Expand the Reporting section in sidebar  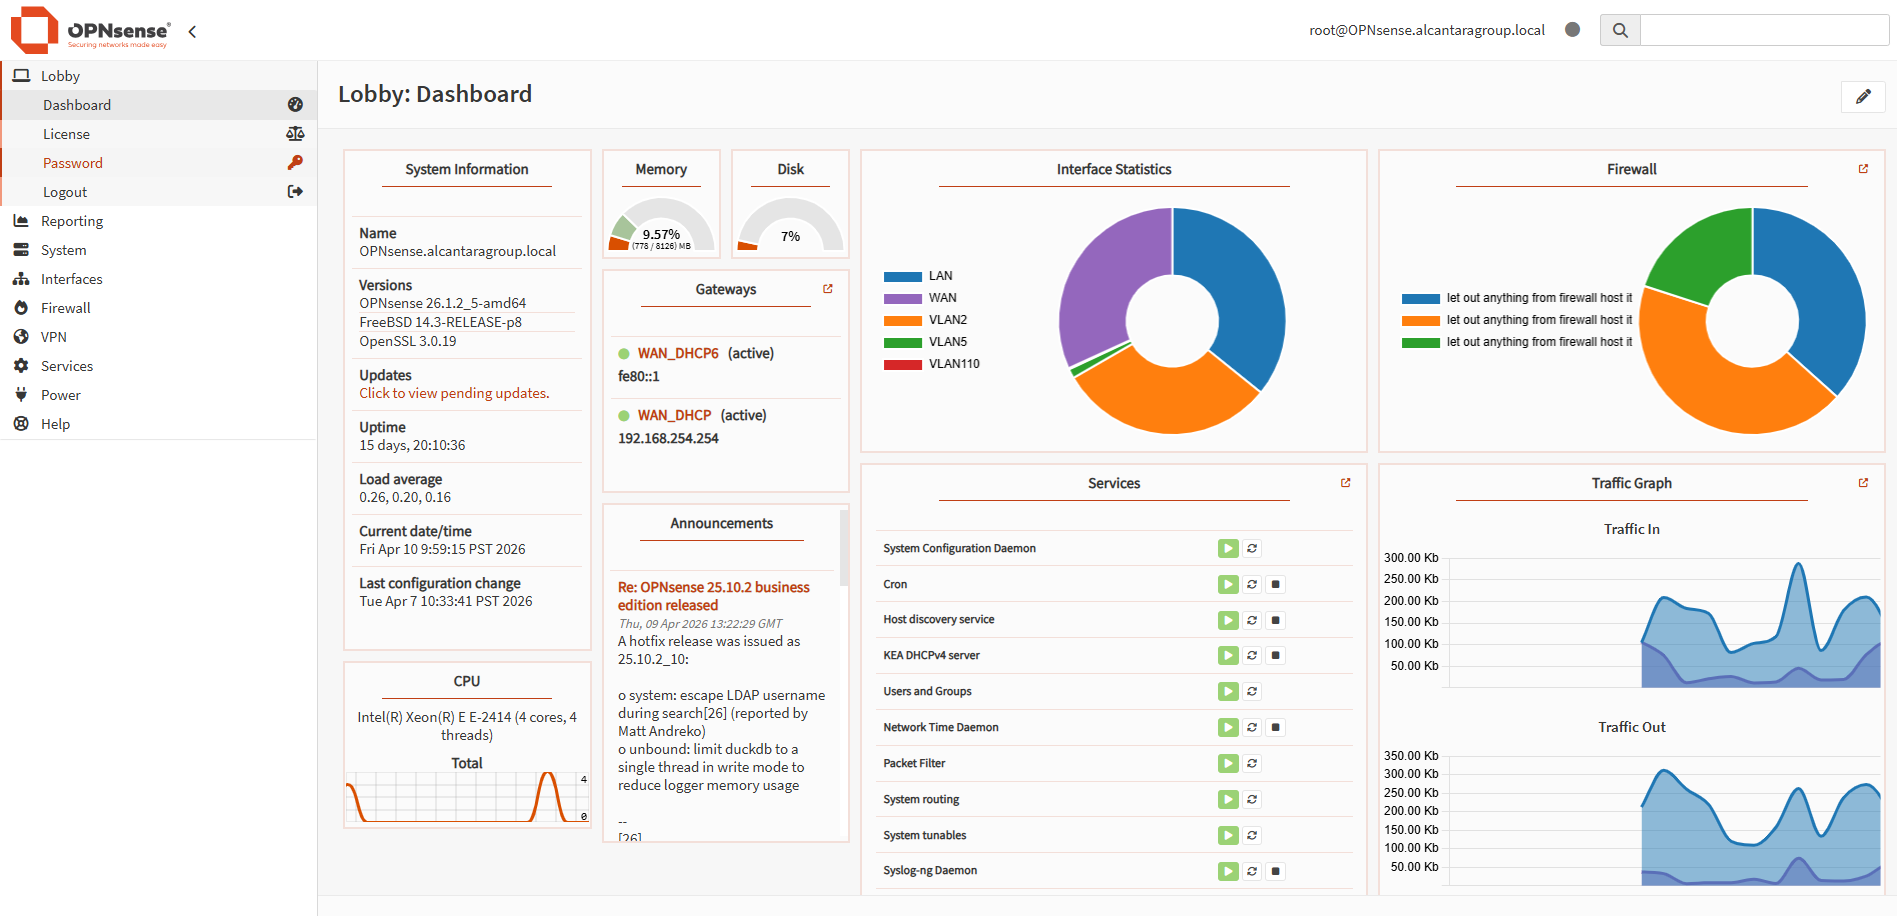tap(70, 220)
